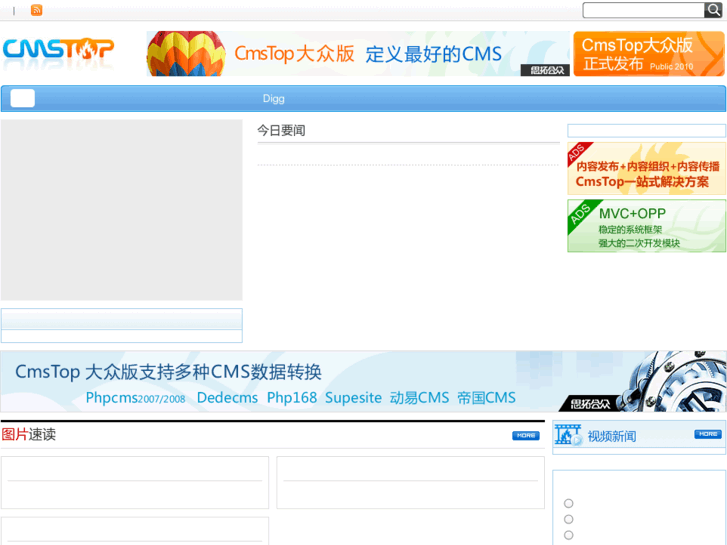Viewport: 727px width, 545px height.
Task: Click the large gray slideshow placeholder
Action: tap(121, 210)
